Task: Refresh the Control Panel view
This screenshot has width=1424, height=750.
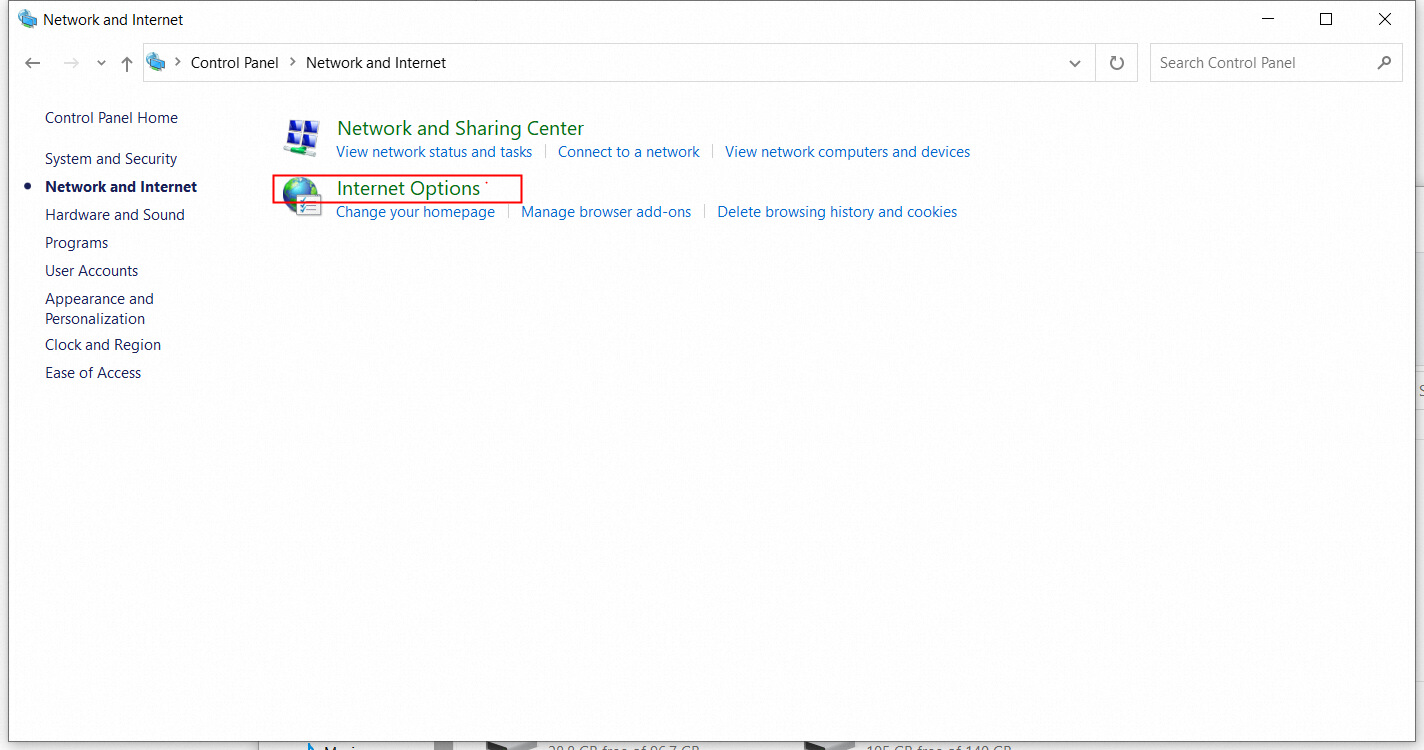Action: point(1117,63)
